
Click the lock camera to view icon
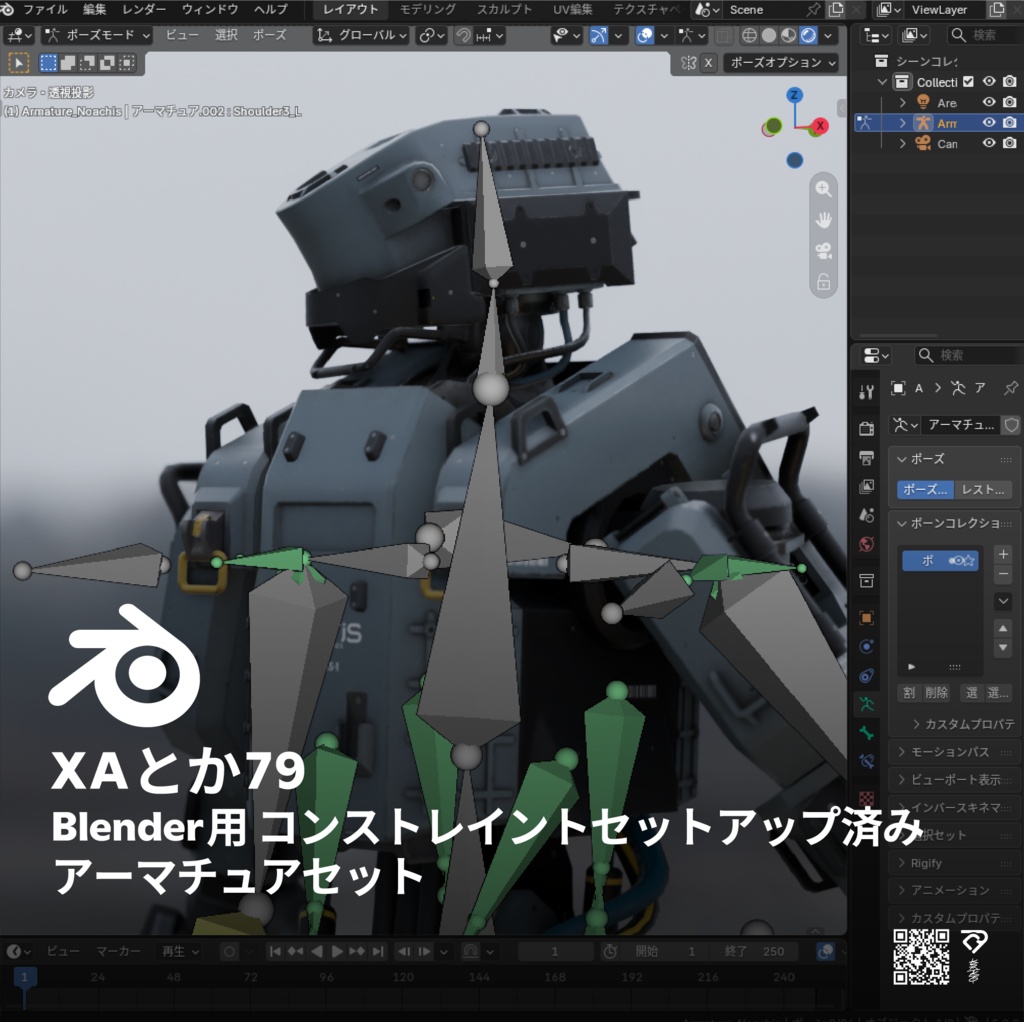(824, 282)
